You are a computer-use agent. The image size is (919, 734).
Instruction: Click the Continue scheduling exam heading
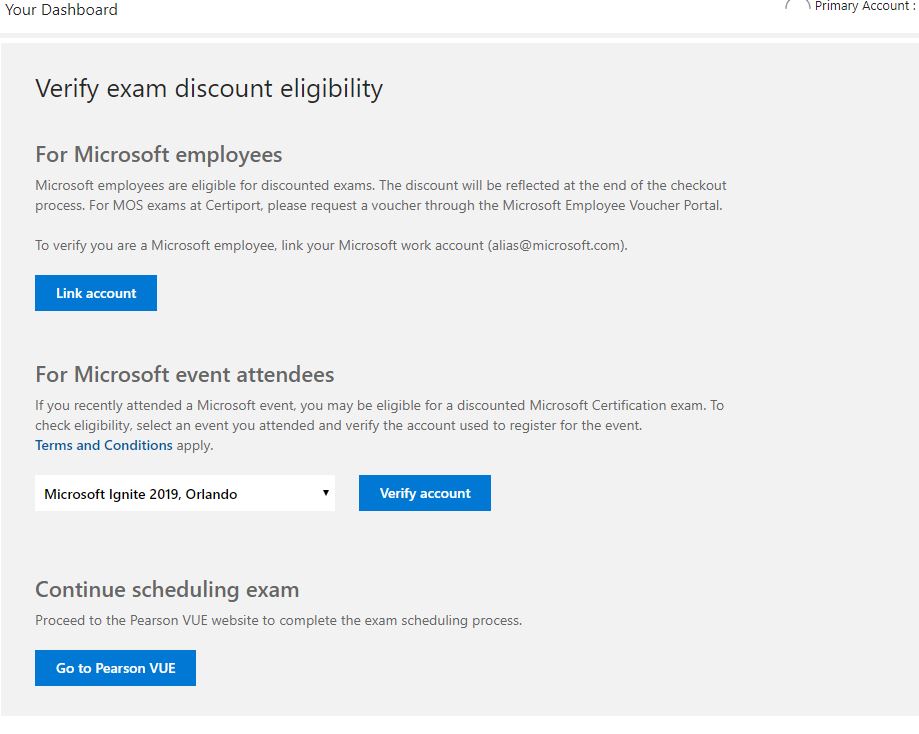point(167,589)
